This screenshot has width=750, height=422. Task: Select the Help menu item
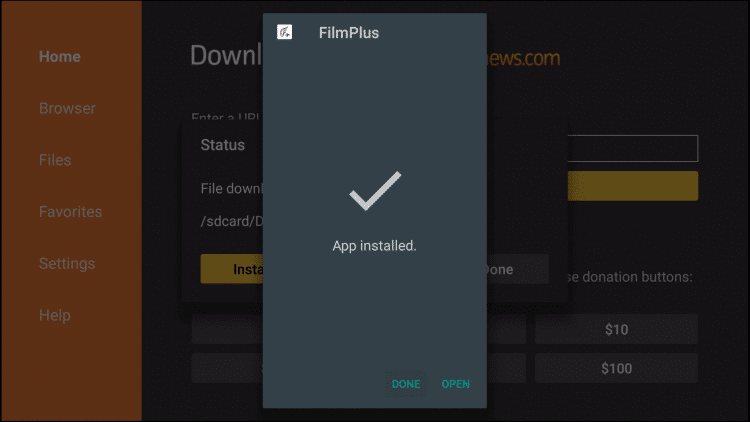[55, 315]
